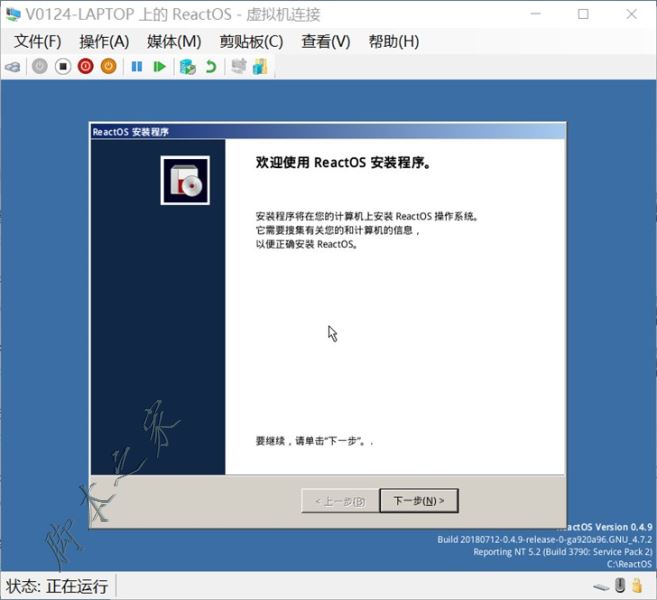Open the 帮助(H) menu
Viewport: 657px width, 600px height.
pyautogui.click(x=394, y=41)
